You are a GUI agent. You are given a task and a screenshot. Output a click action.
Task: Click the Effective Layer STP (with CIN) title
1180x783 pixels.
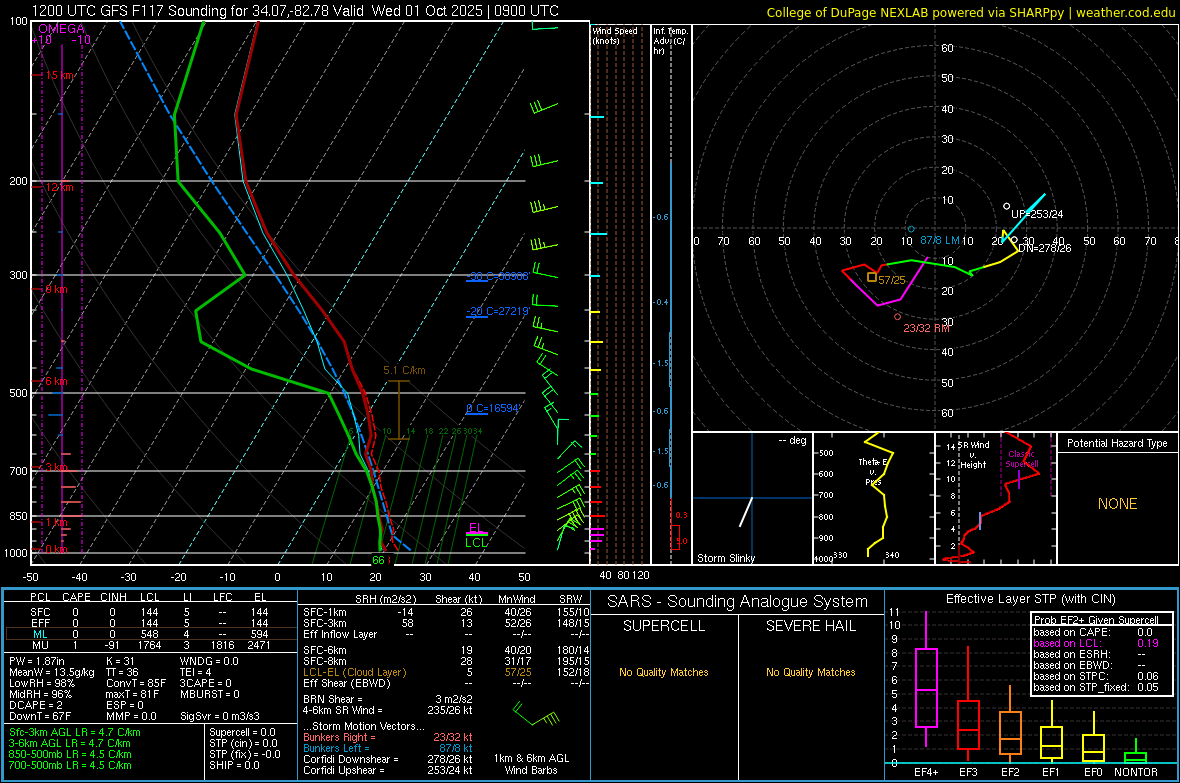(1030, 599)
